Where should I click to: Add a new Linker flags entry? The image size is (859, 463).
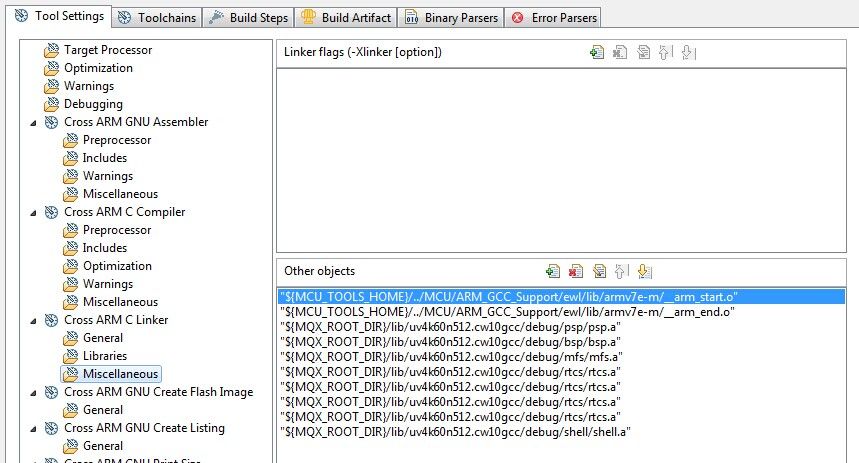click(597, 53)
